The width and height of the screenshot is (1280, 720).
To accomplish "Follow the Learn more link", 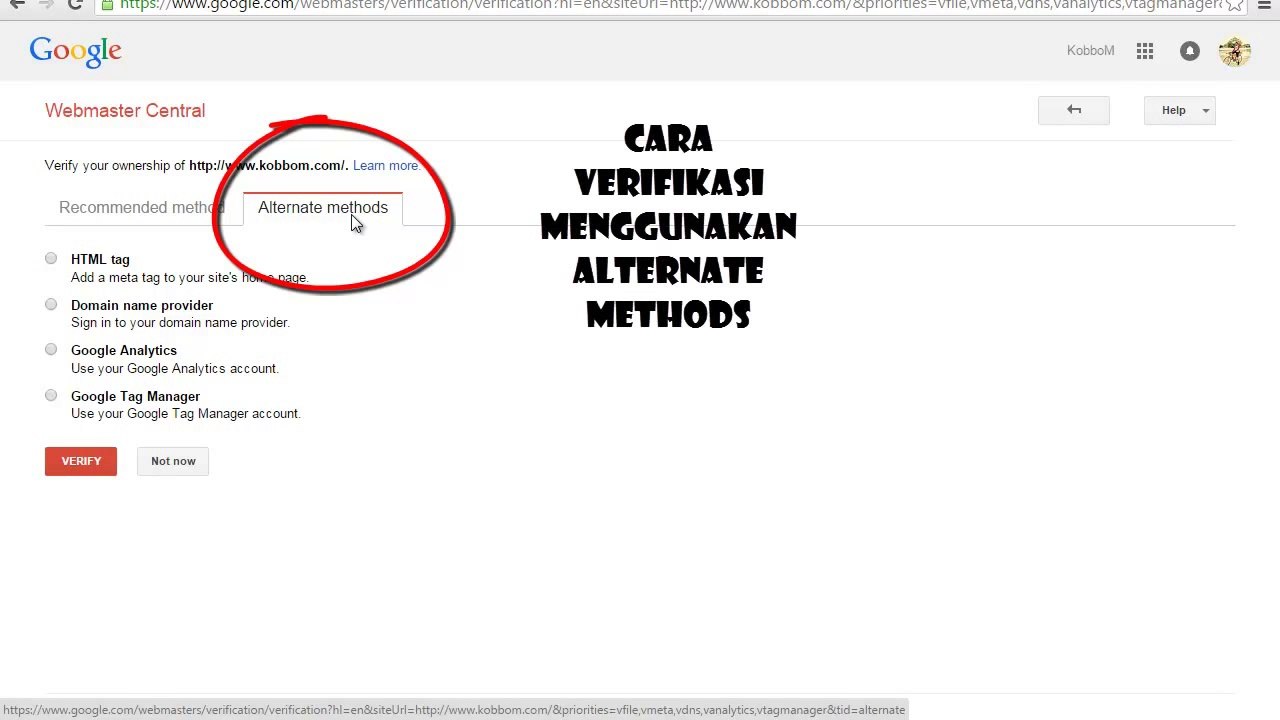I will point(385,166).
